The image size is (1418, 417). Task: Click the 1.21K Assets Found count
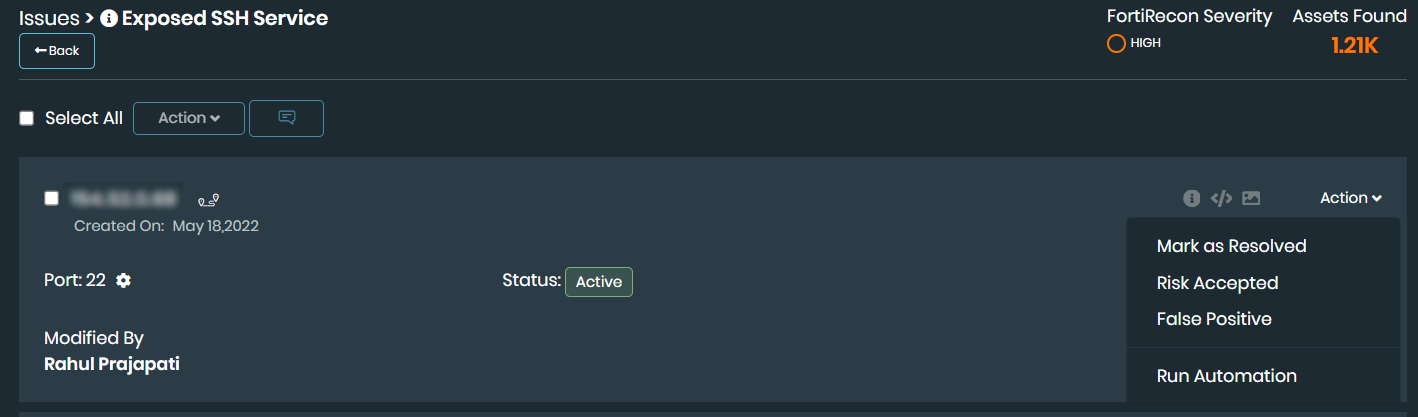pyautogui.click(x=1355, y=45)
